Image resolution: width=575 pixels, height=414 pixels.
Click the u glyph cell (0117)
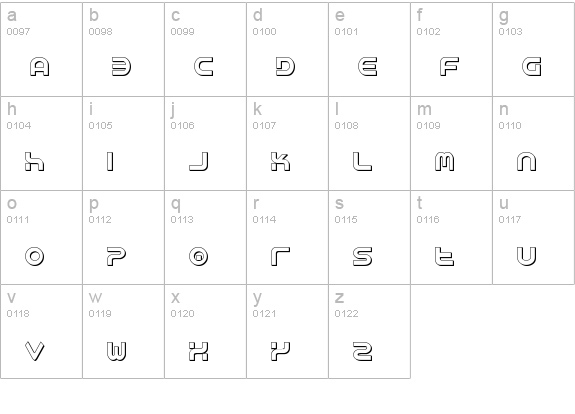coord(534,237)
